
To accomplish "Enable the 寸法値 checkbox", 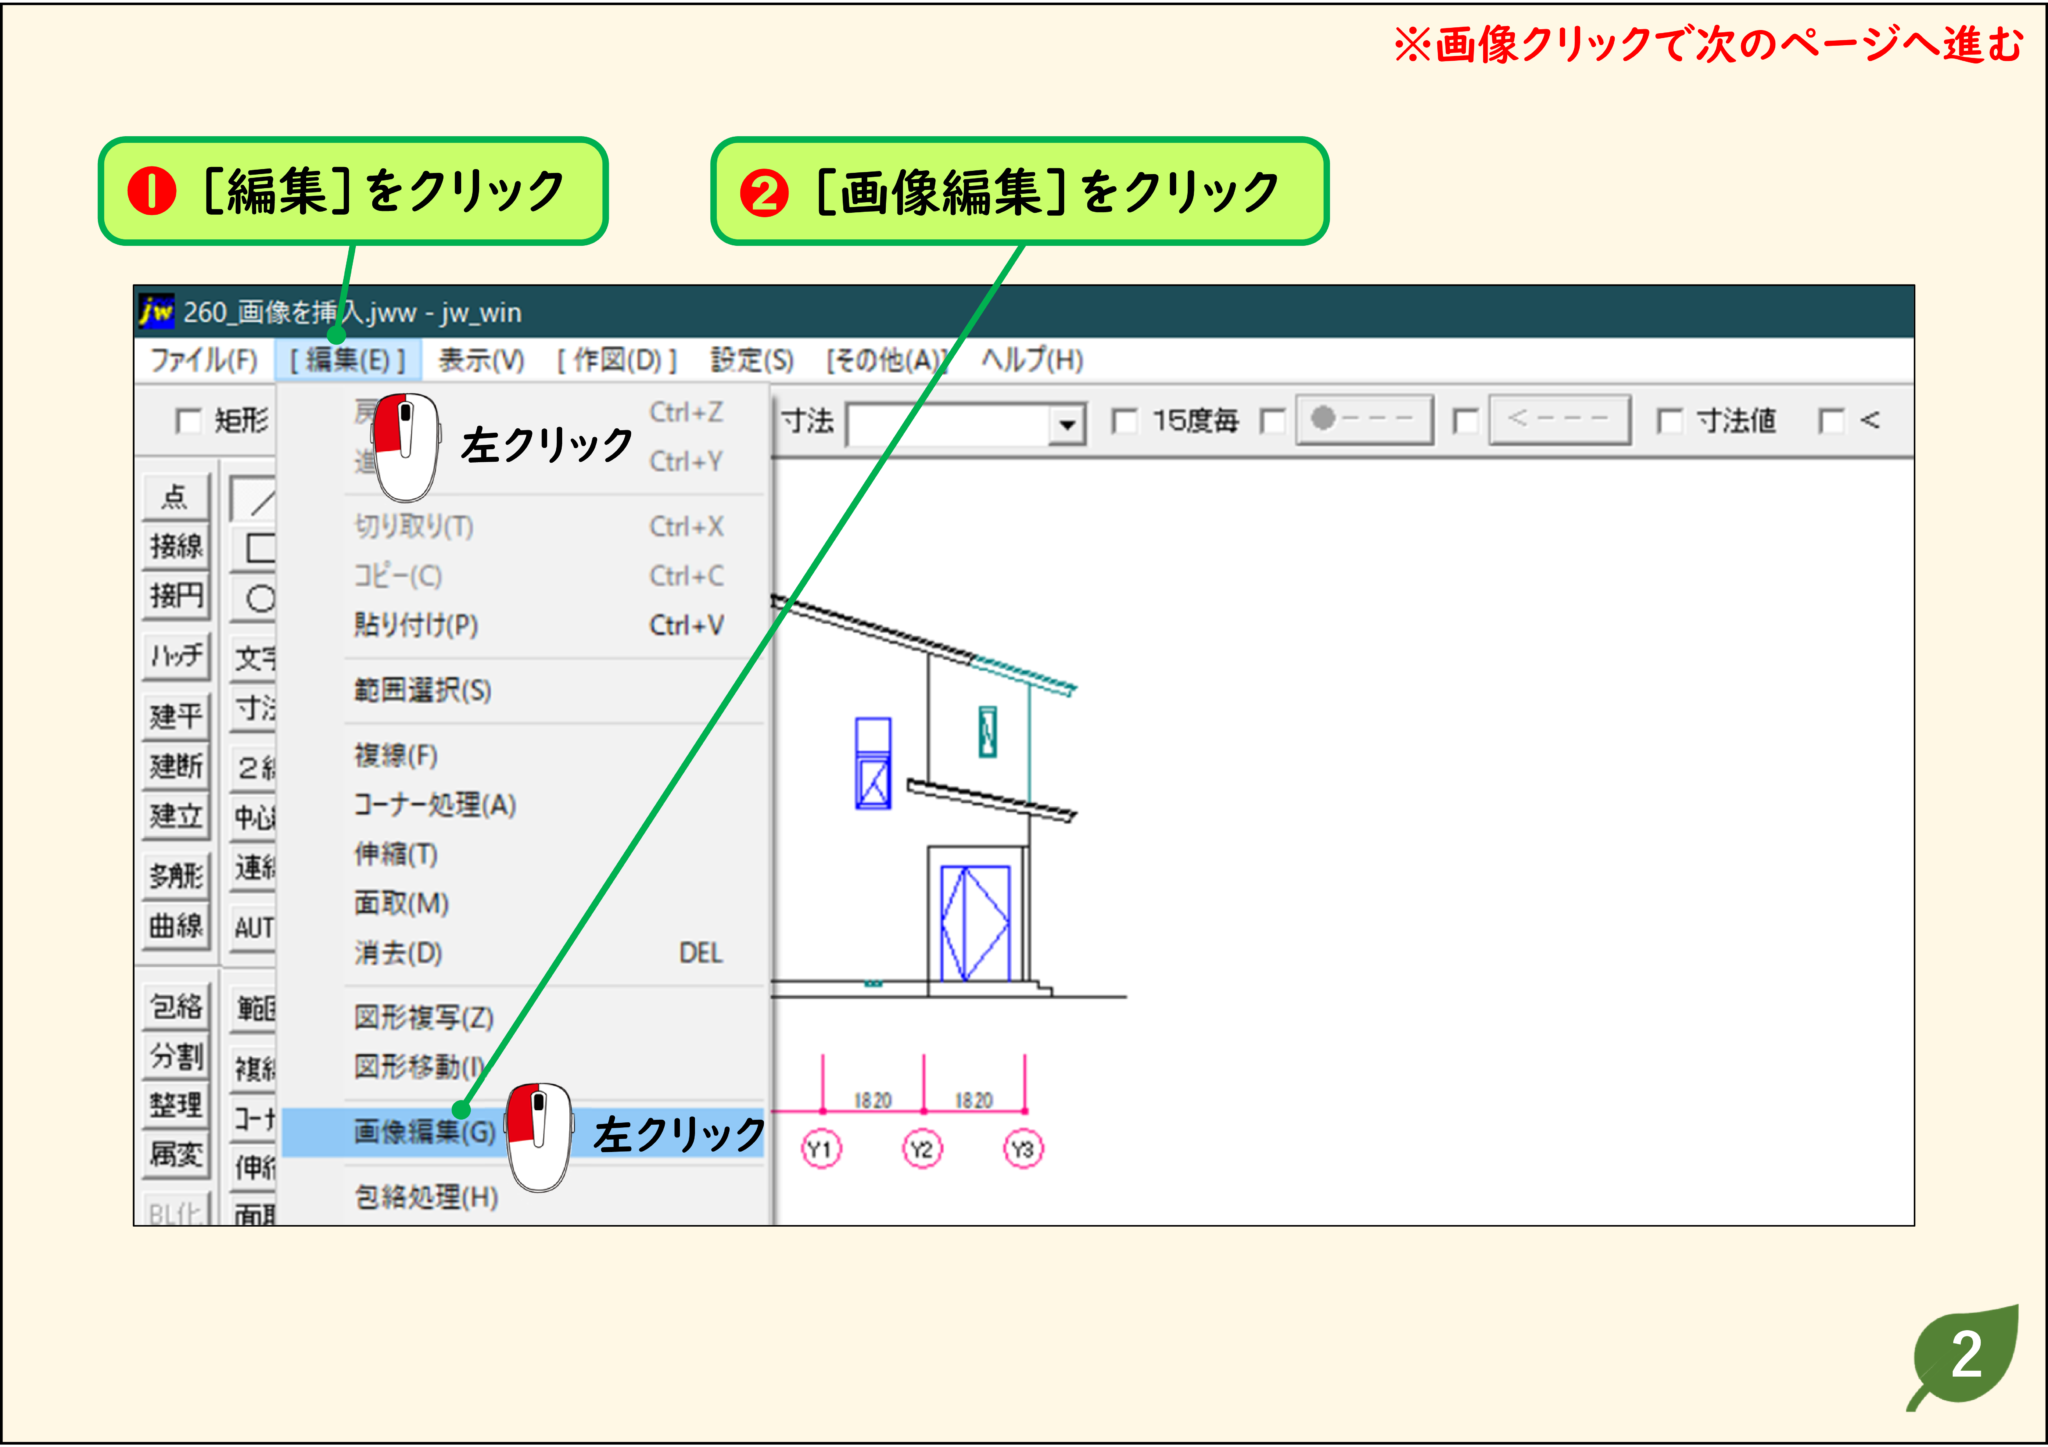I will 1669,422.
